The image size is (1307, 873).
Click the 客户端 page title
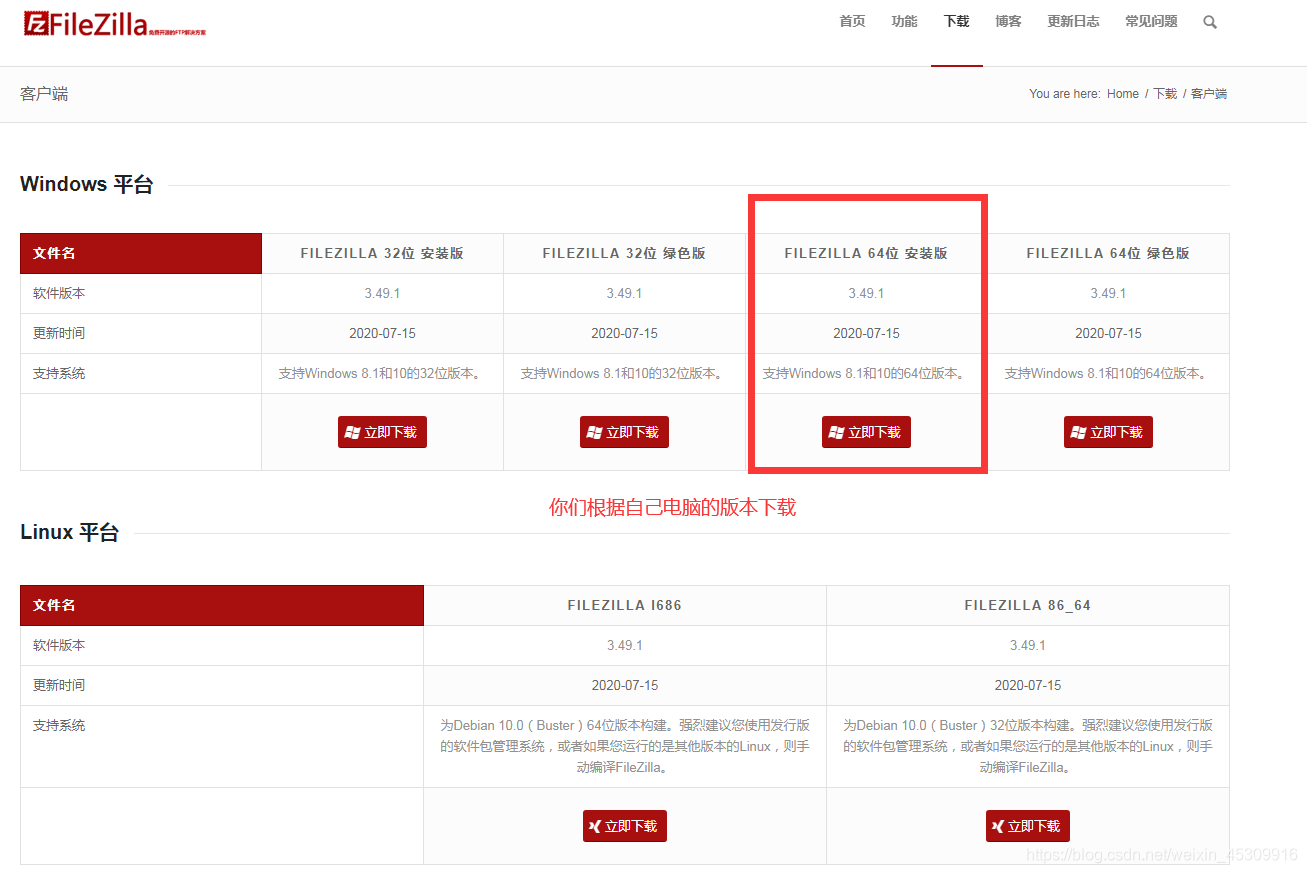[44, 94]
